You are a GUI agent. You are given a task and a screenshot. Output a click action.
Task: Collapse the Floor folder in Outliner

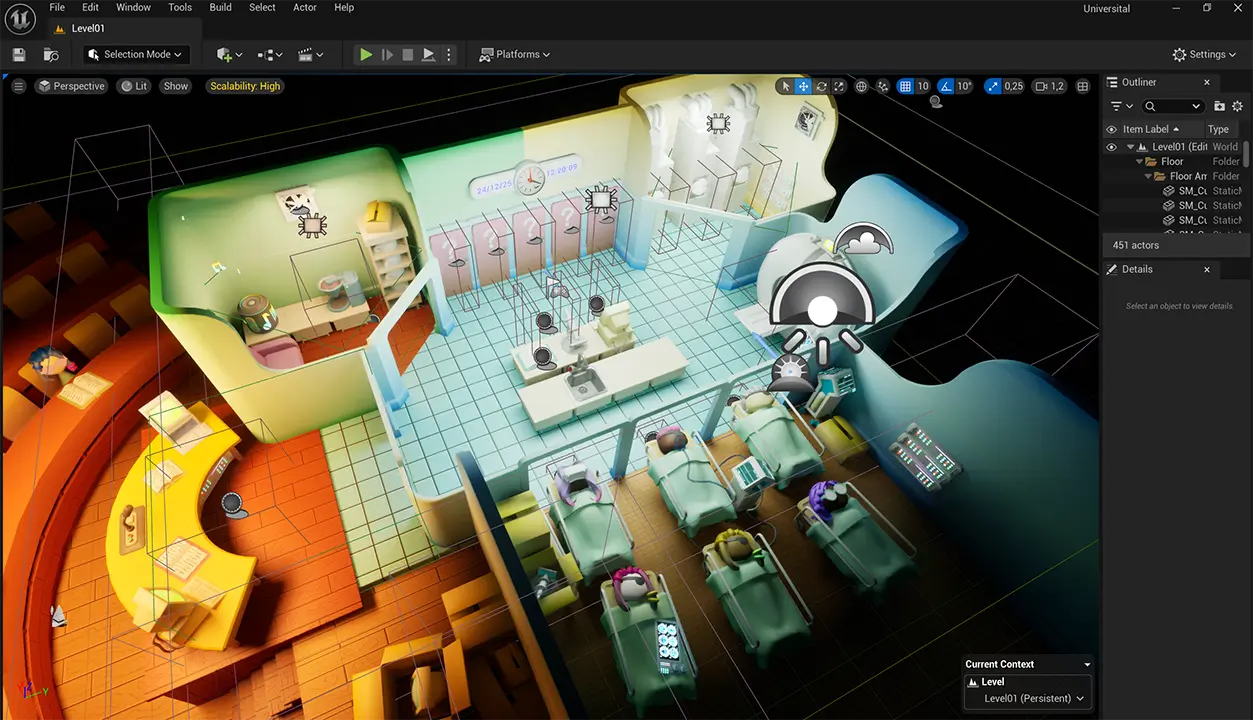click(x=1140, y=162)
